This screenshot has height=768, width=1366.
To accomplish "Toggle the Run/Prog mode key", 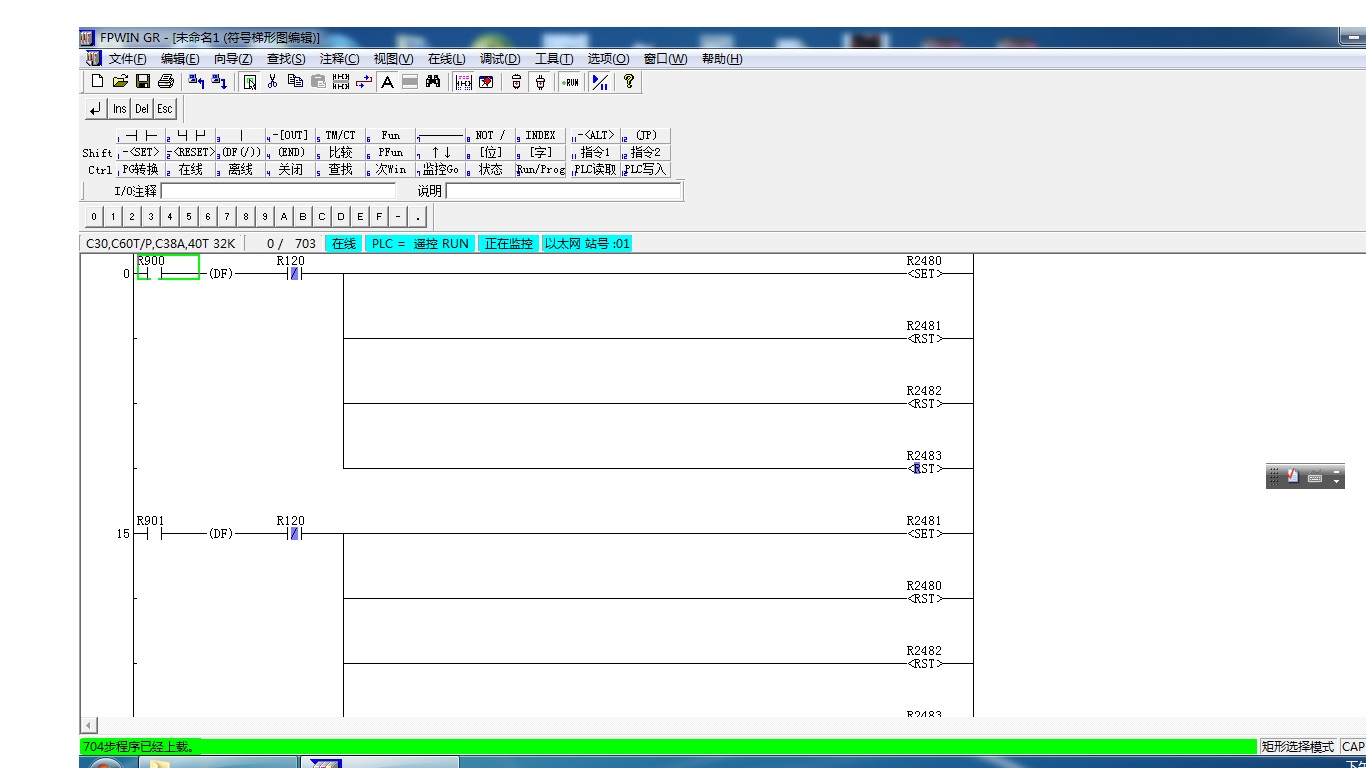I will coord(541,170).
